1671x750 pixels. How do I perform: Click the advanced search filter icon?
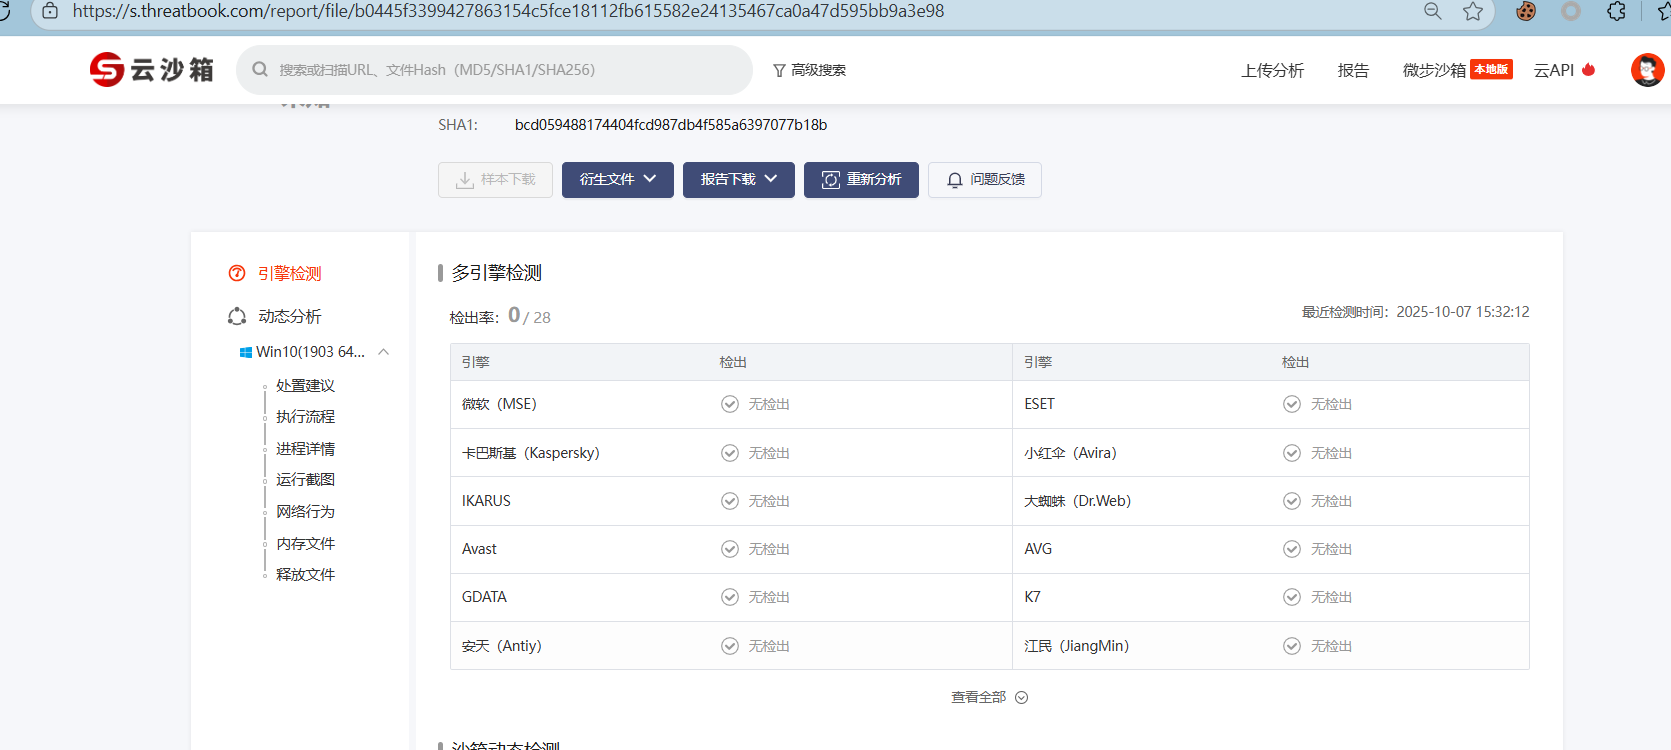[779, 70]
